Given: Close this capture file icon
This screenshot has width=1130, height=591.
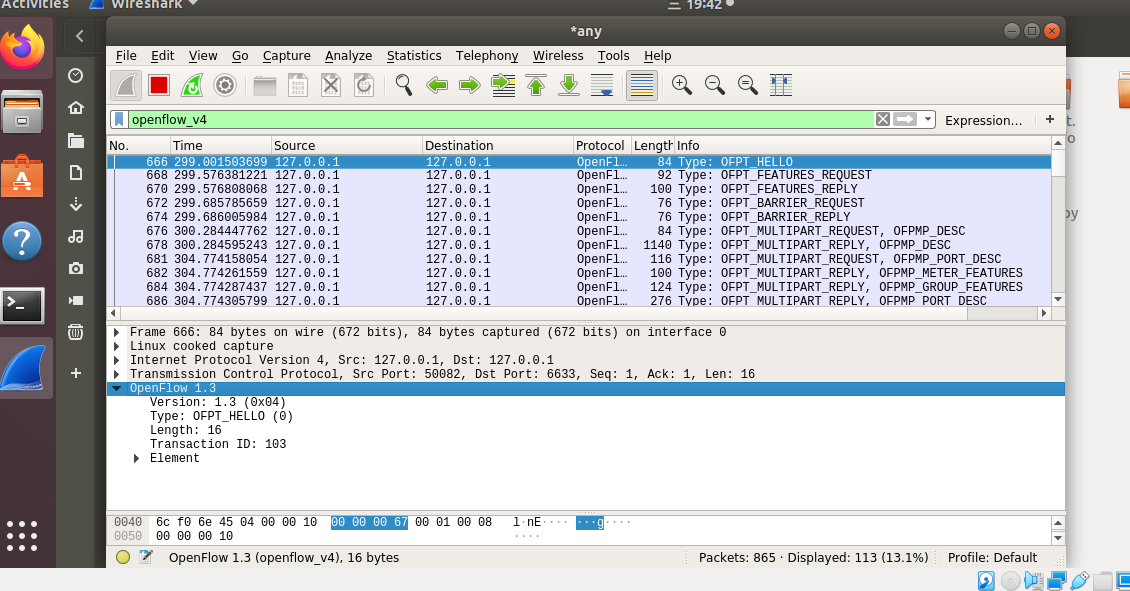Looking at the screenshot, I should click(x=331, y=86).
